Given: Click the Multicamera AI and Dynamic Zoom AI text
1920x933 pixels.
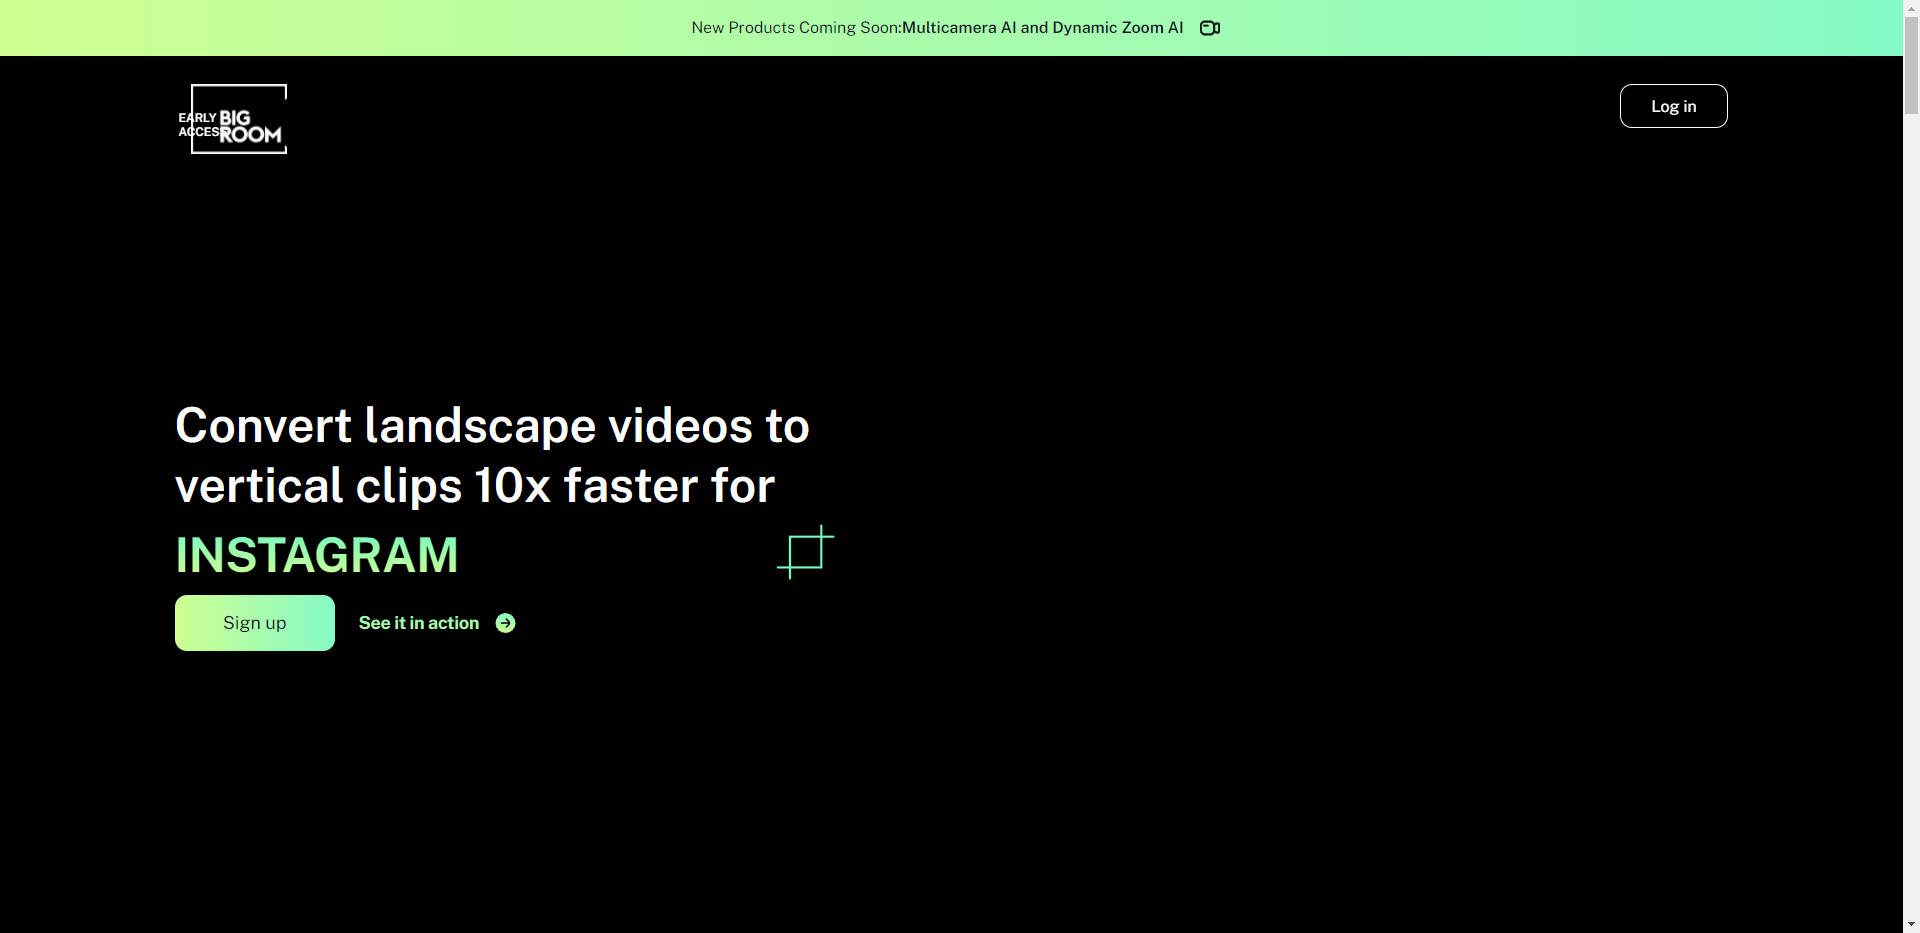Looking at the screenshot, I should click(x=1042, y=28).
